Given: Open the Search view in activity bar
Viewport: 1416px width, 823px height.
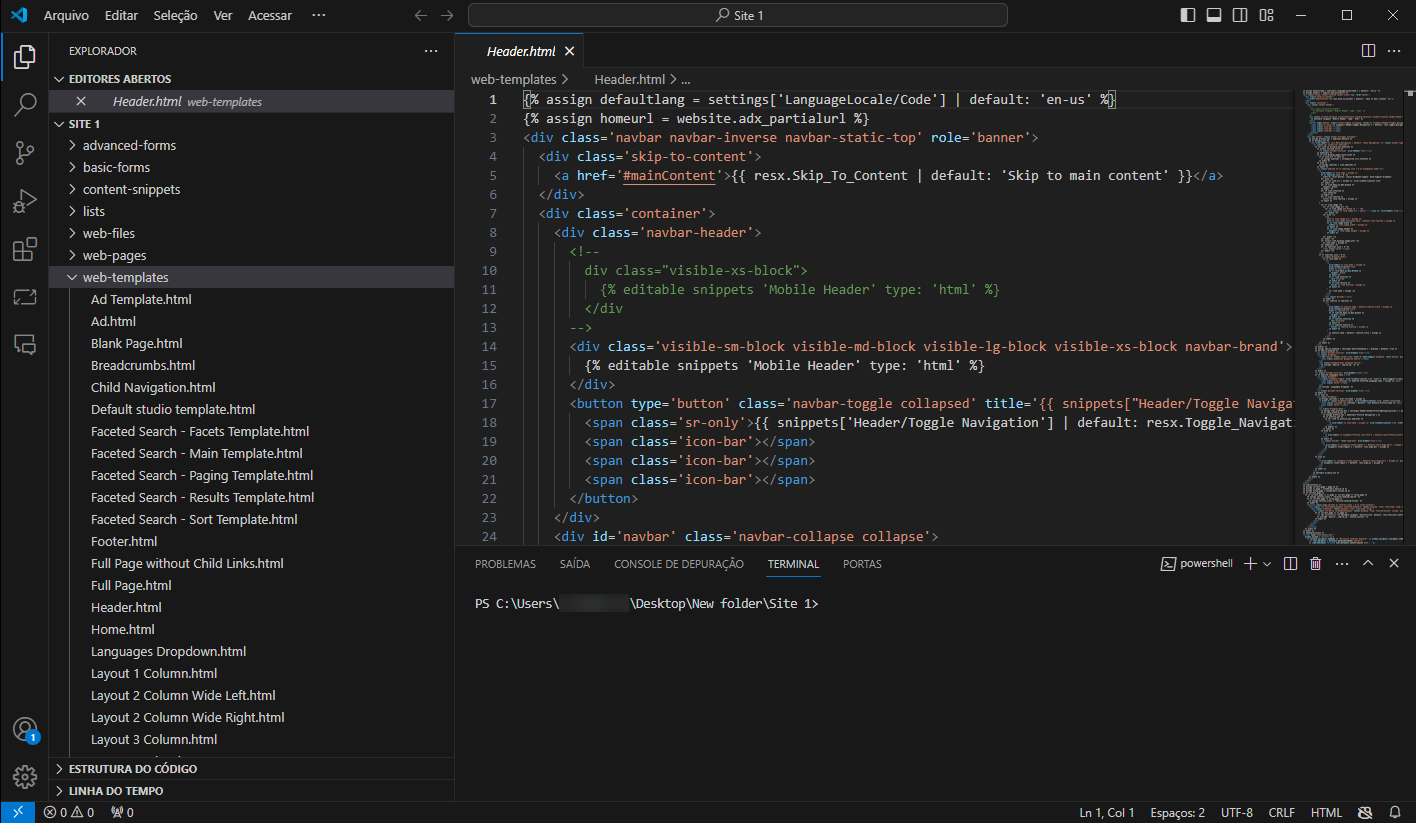Looking at the screenshot, I should (25, 105).
